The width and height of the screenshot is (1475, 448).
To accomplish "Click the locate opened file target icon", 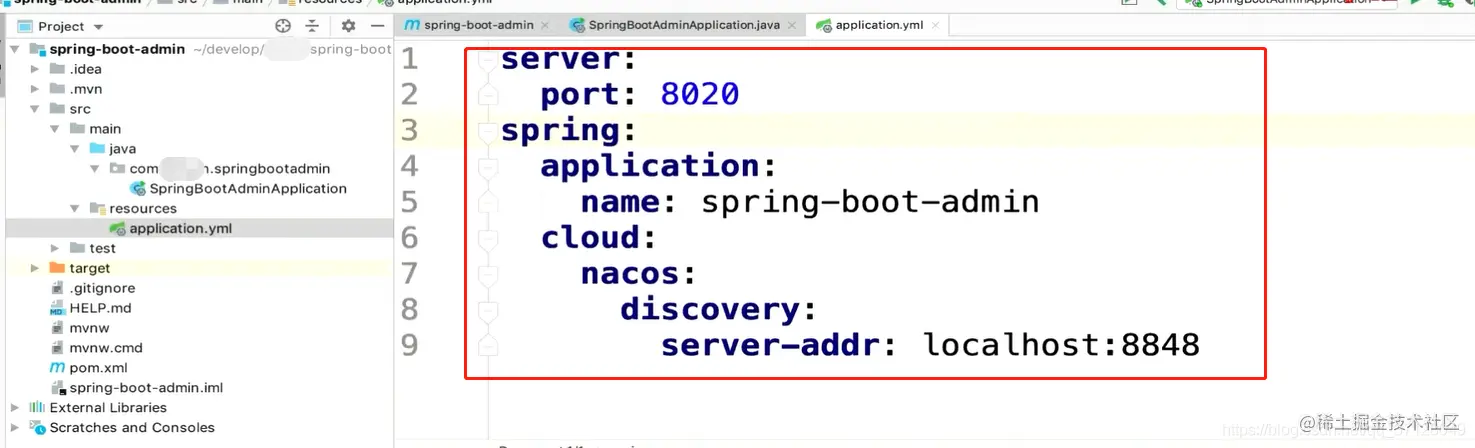I will coord(283,26).
